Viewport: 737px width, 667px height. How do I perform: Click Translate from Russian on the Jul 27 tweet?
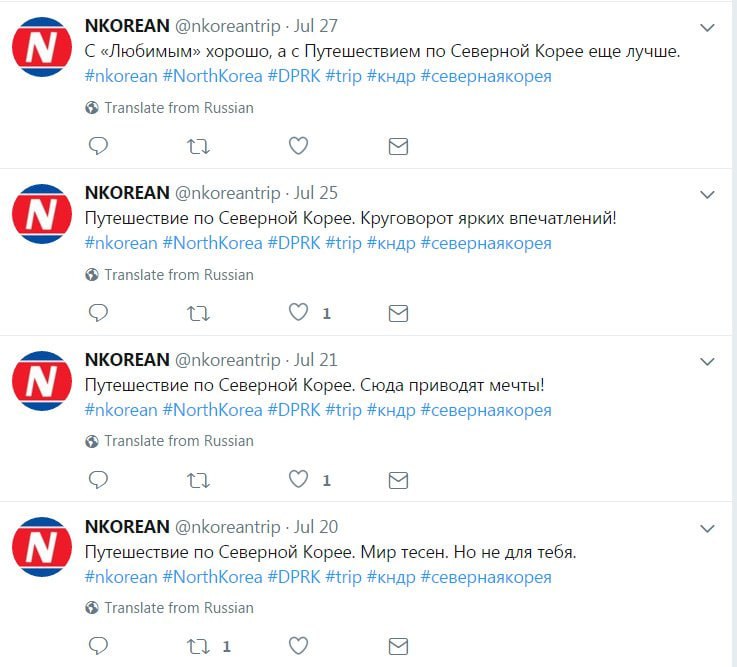point(179,108)
